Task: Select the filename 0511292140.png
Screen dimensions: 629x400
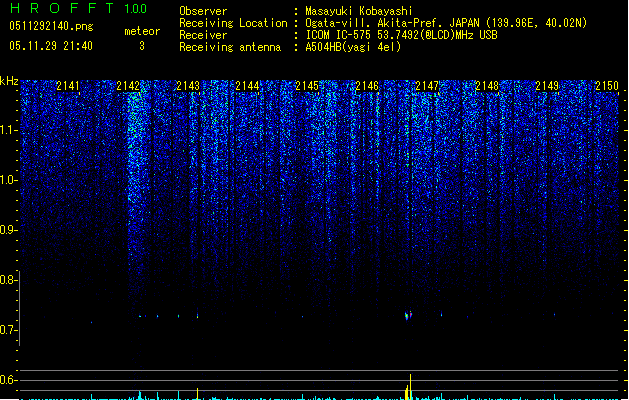Action: click(51, 26)
